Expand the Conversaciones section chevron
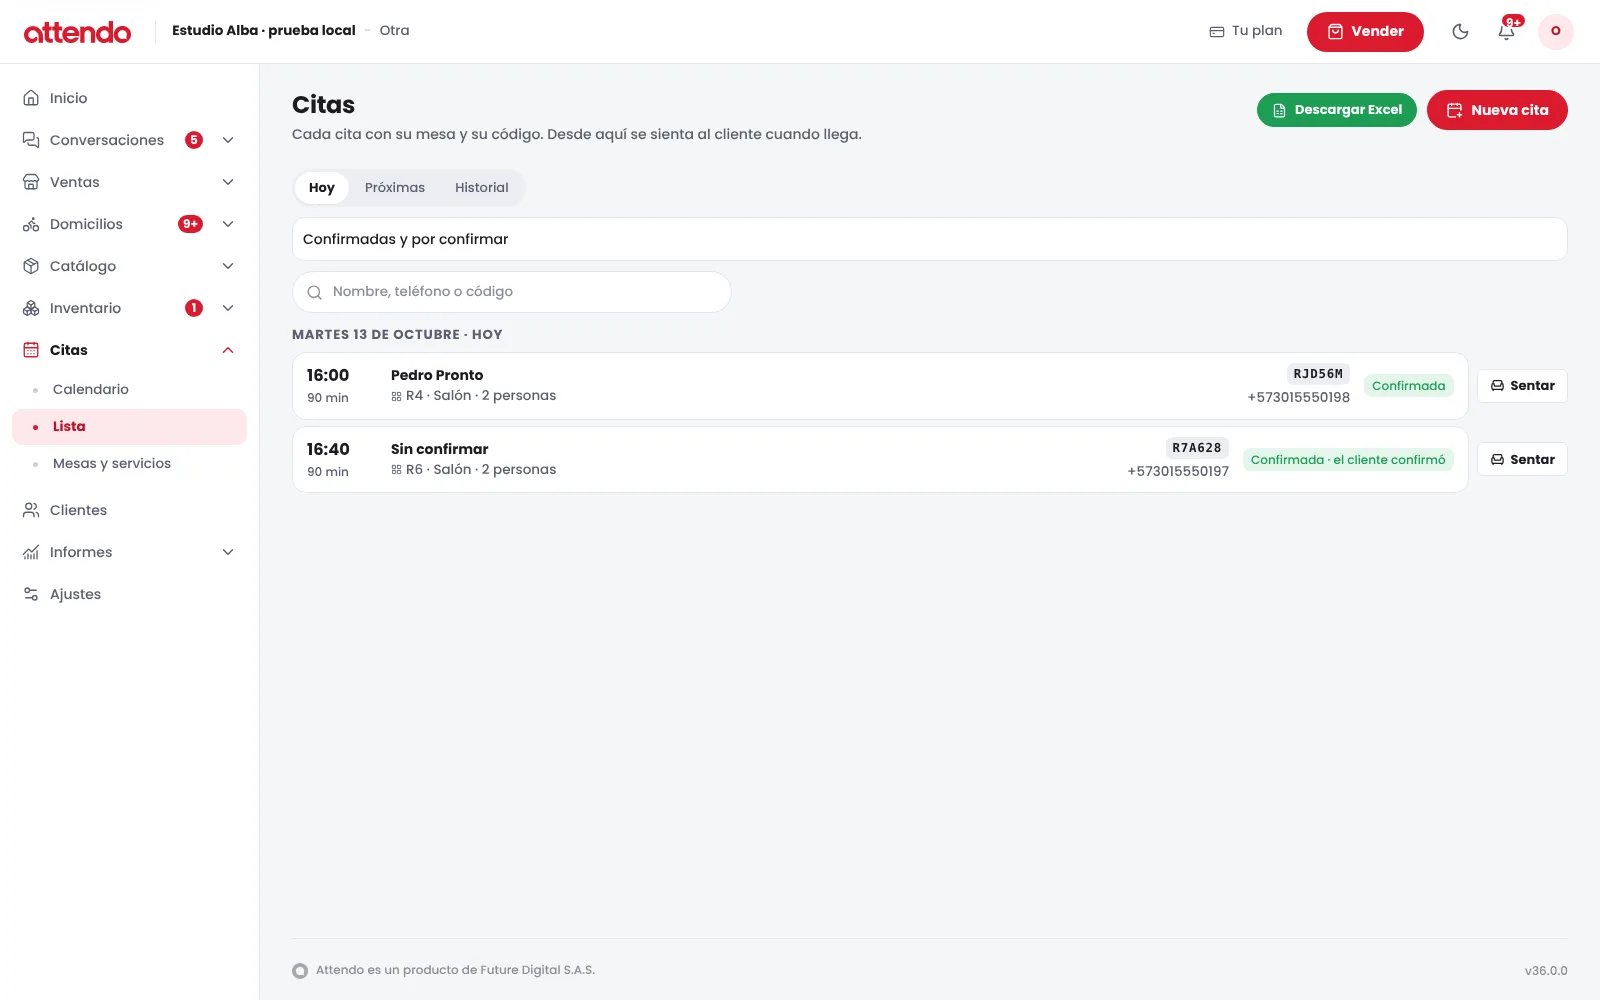 (228, 140)
